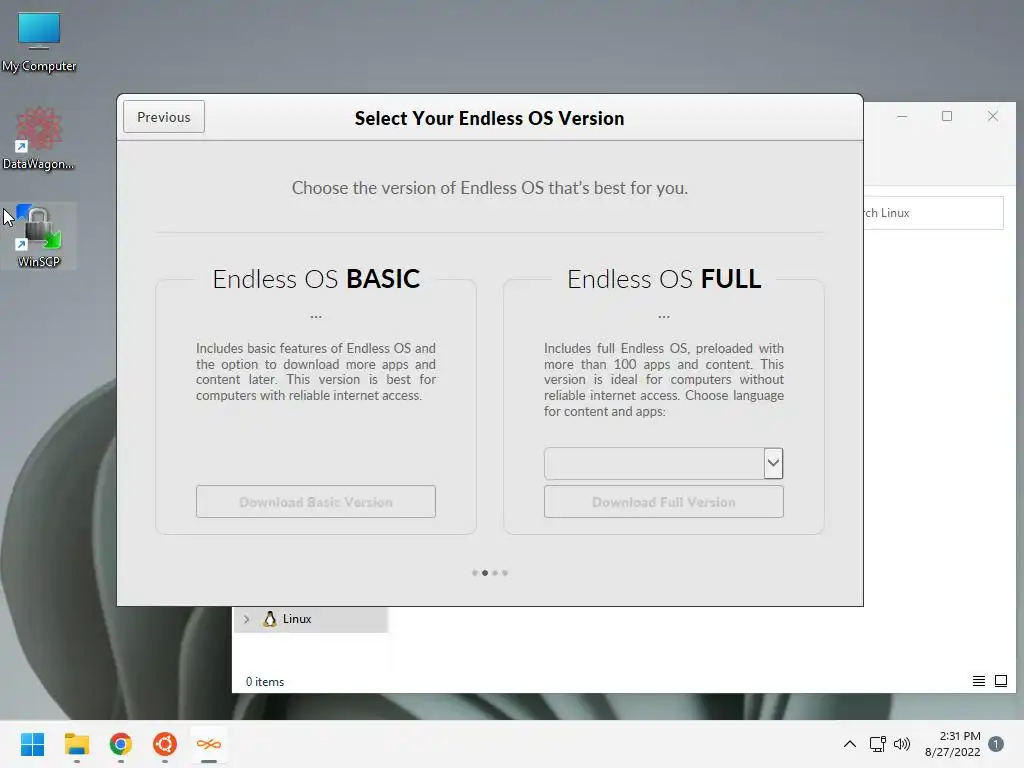Open the network status tray icon
Screen dimensions: 1024x768
coord(877,744)
